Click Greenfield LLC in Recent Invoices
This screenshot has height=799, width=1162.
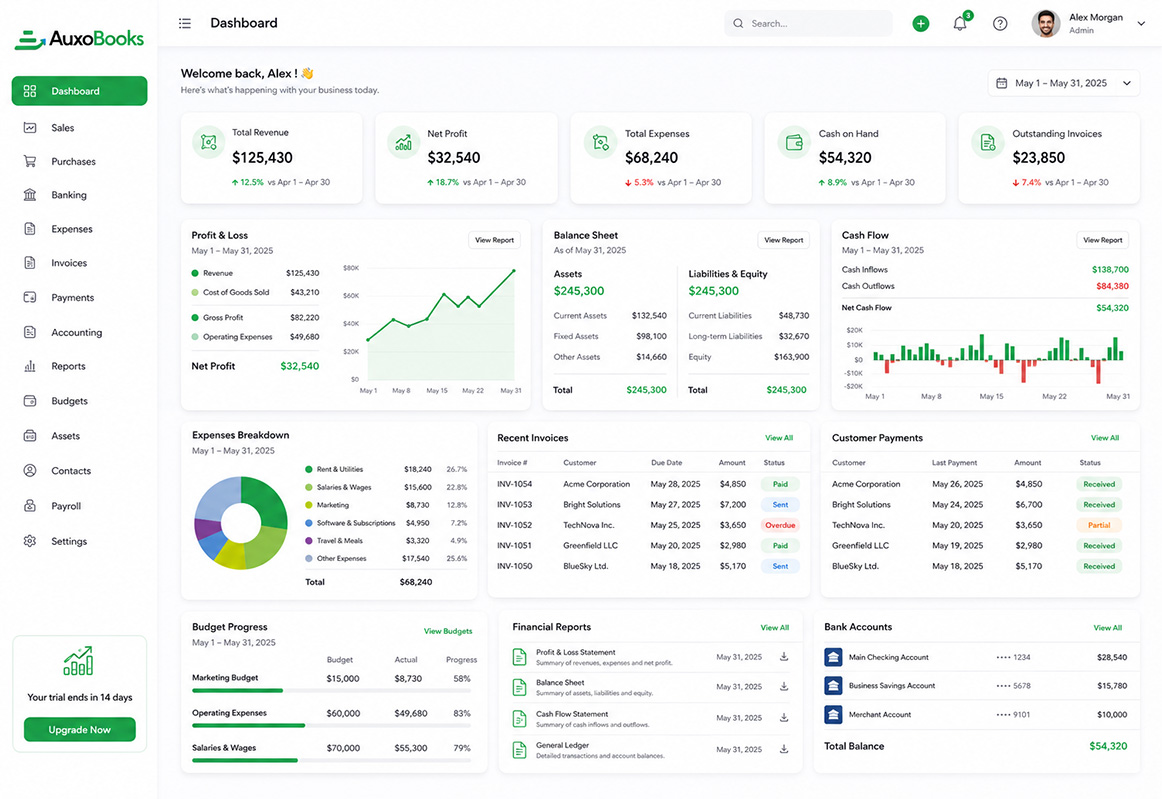590,546
